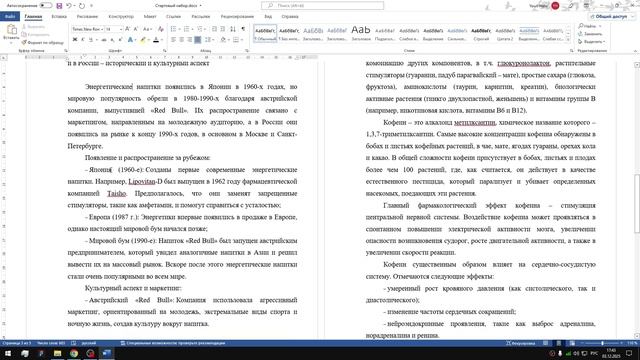Open the Windows Start menu
The image size is (640, 360).
click(x=8, y=353)
